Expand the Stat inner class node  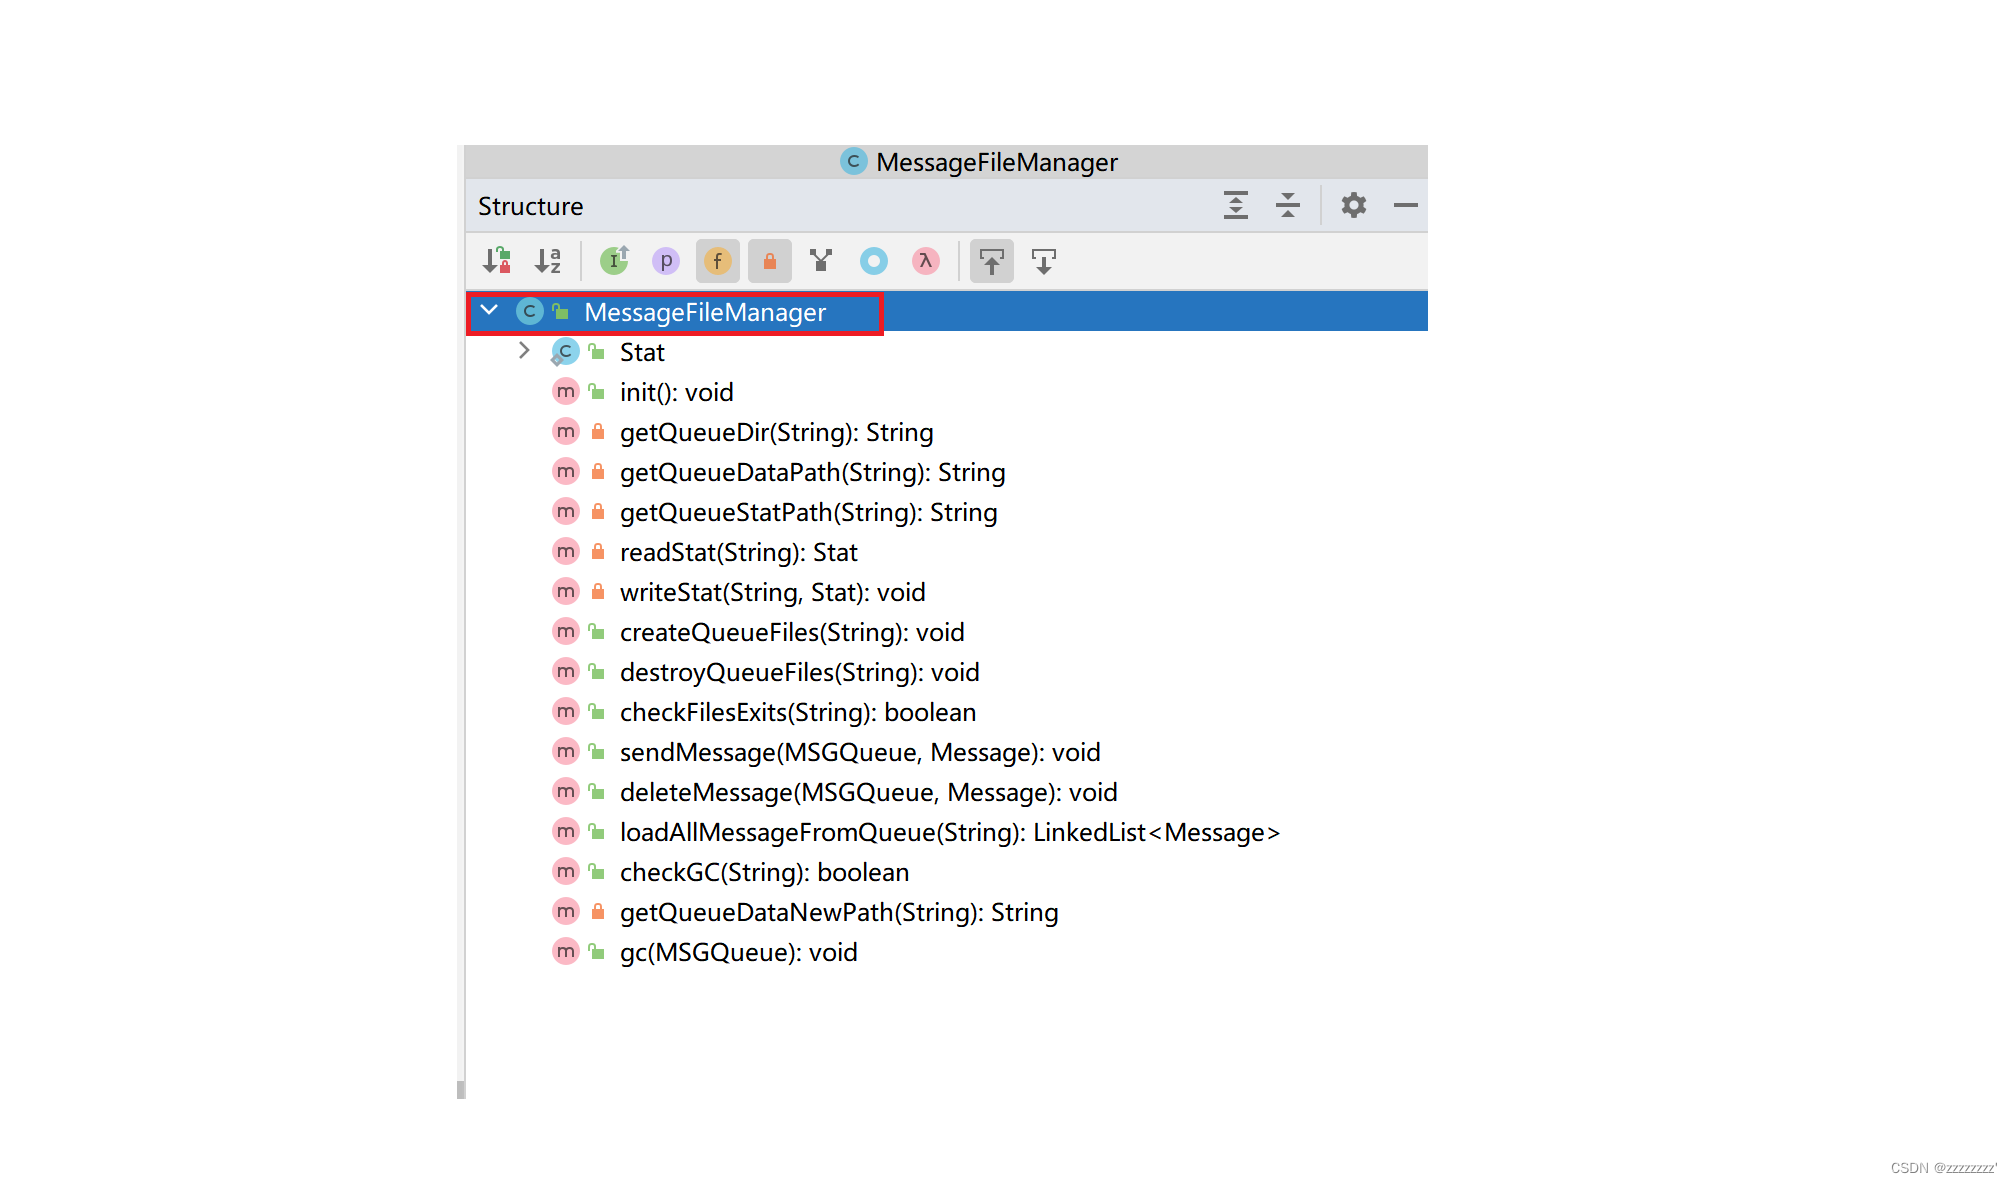tap(524, 351)
